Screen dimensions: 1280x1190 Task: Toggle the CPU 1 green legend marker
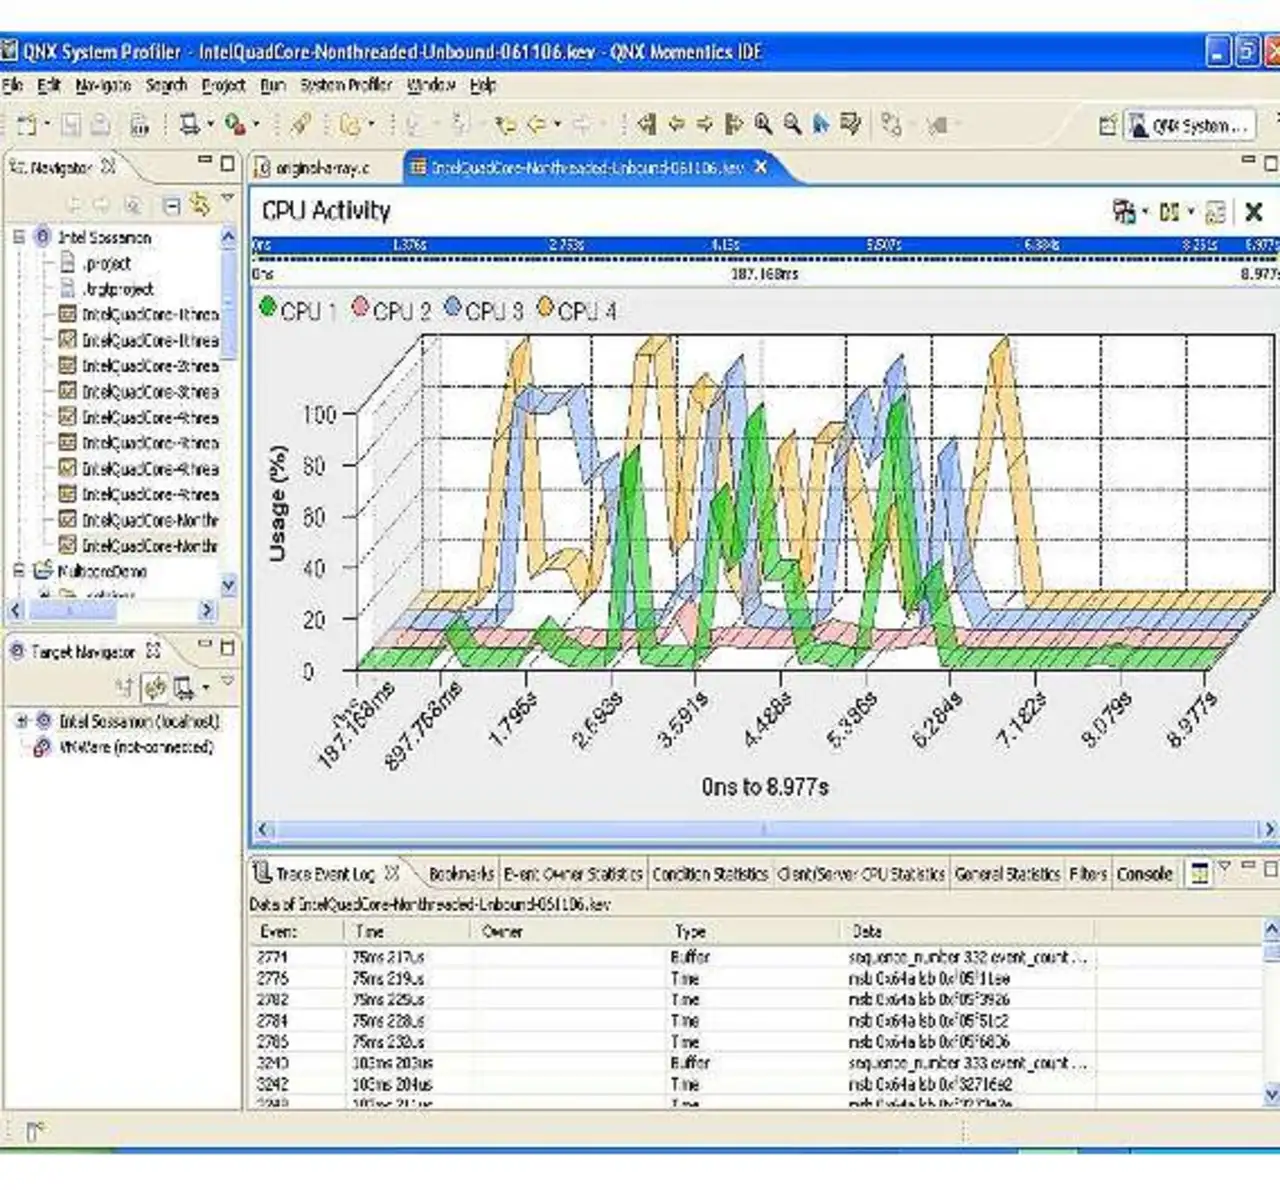click(268, 307)
